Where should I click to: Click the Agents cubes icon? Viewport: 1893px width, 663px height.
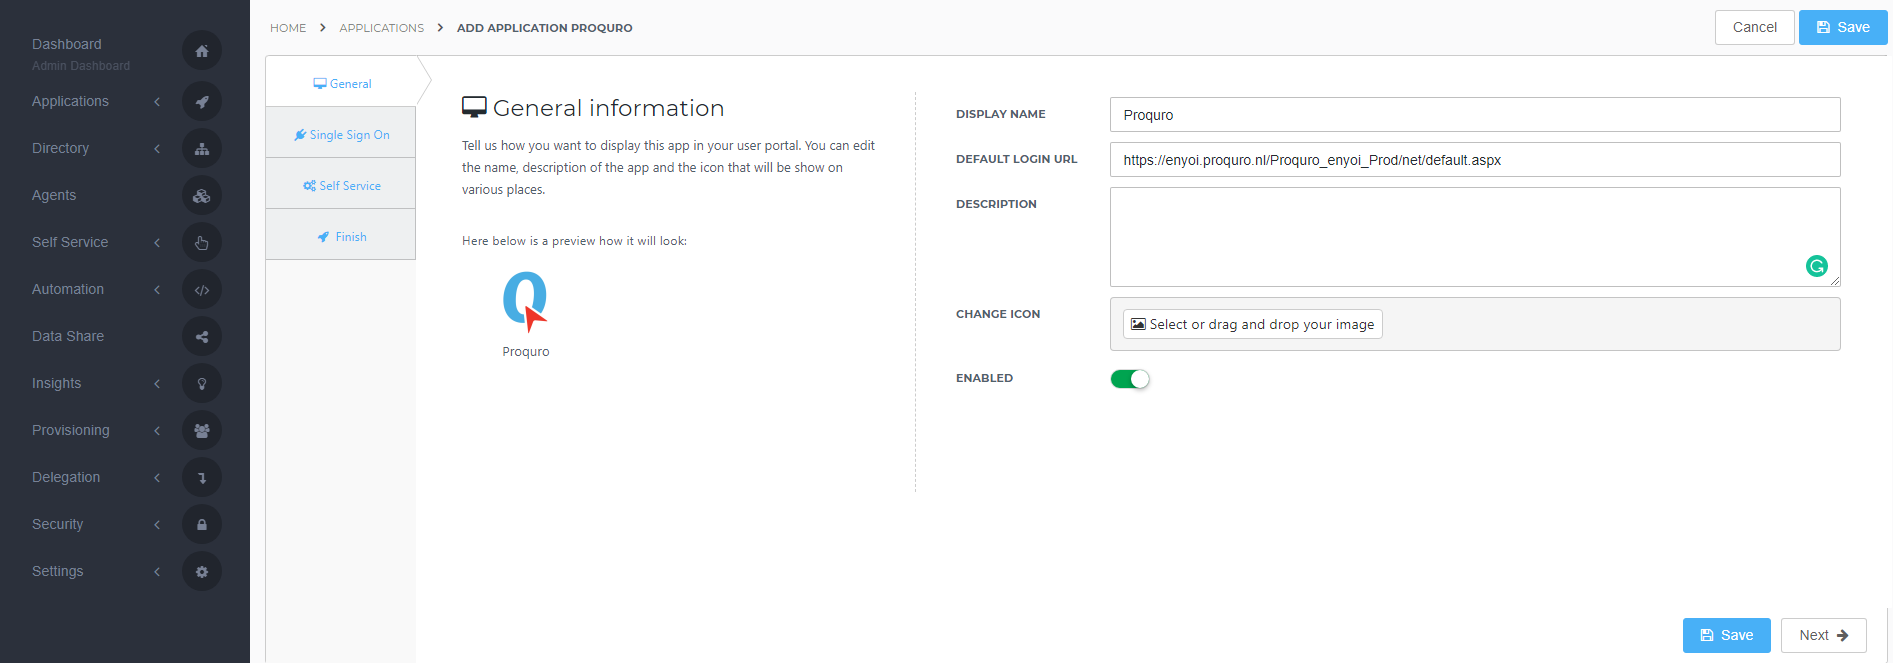click(x=202, y=195)
